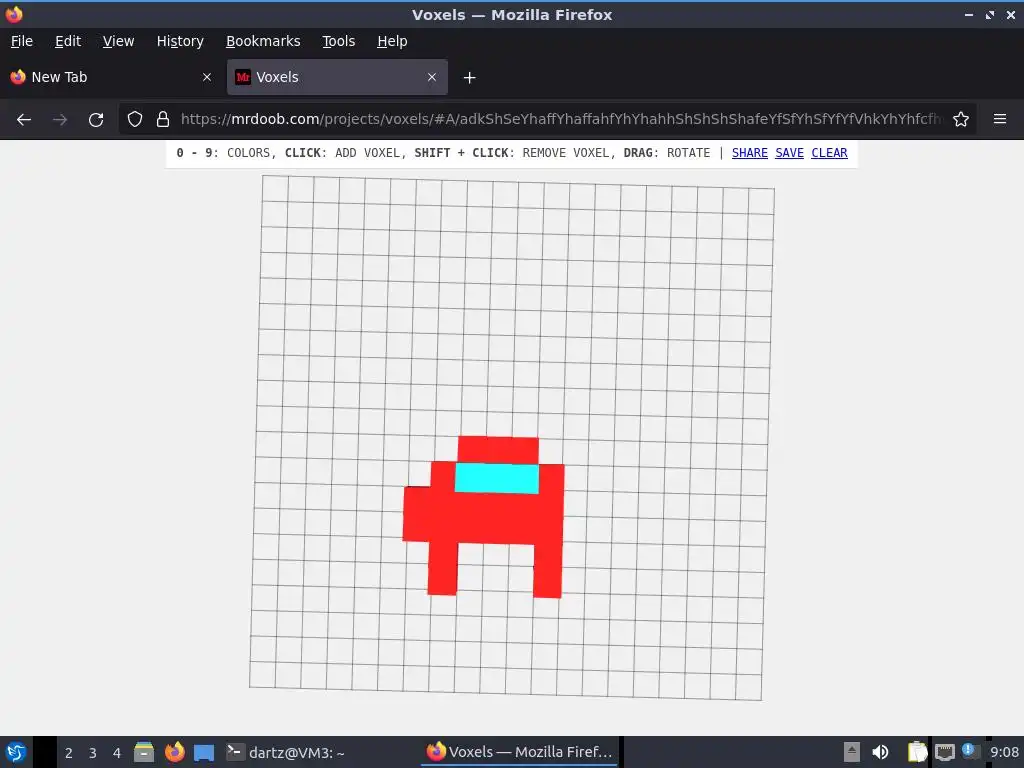Bookmark this page with the star icon
Image resolution: width=1024 pixels, height=768 pixels.
[x=961, y=119]
